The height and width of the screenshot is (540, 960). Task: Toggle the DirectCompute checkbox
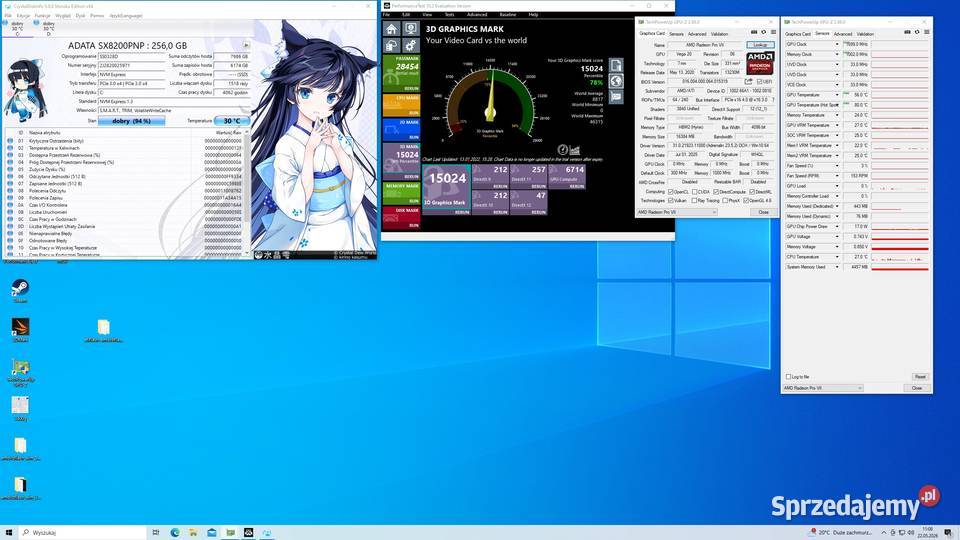click(x=716, y=192)
